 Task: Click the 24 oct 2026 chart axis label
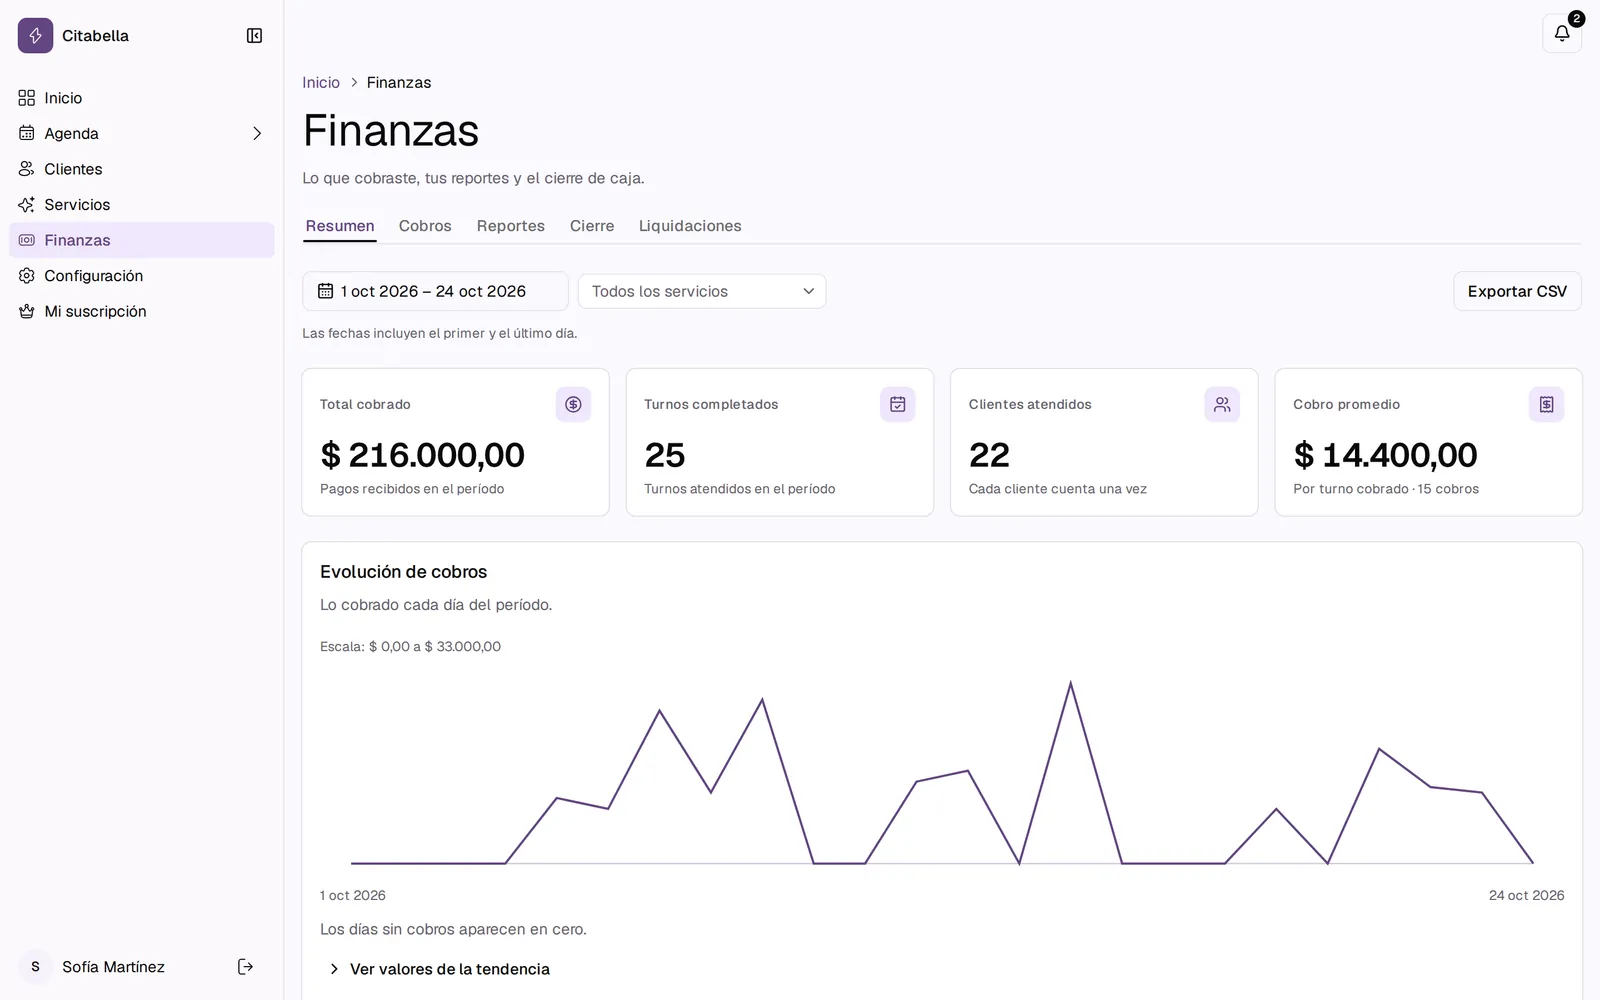pos(1526,895)
